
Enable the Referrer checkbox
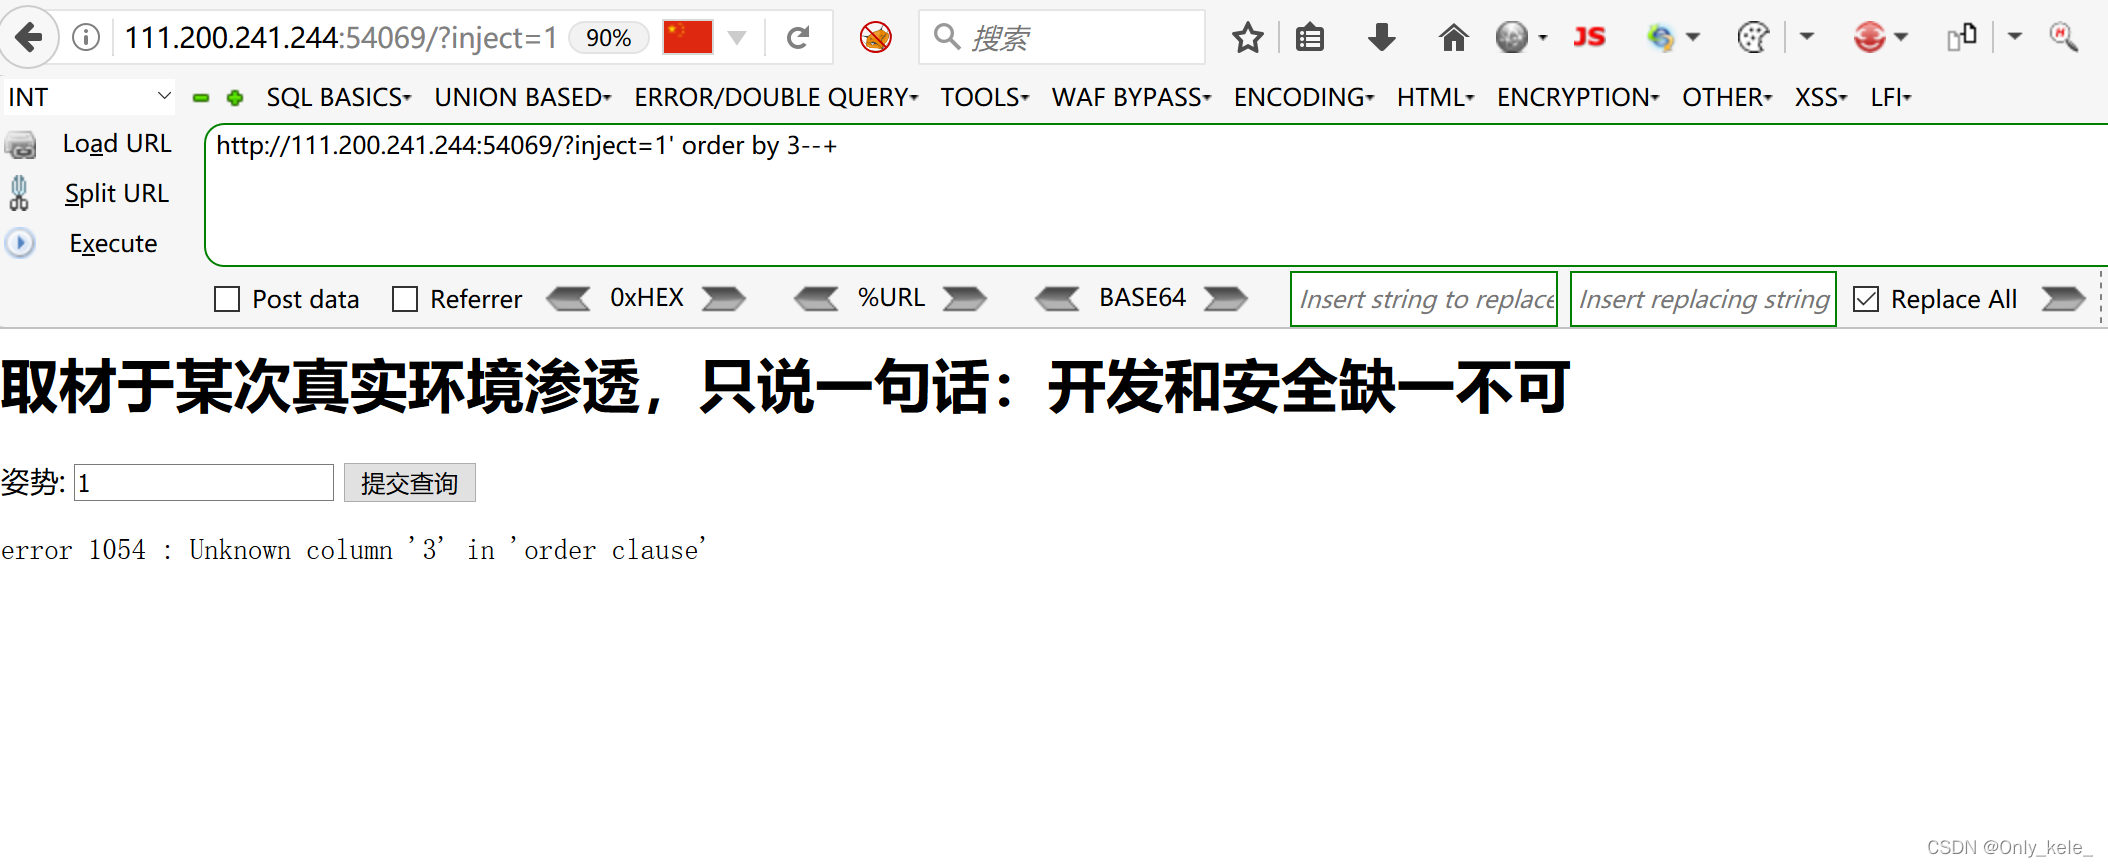tap(405, 299)
